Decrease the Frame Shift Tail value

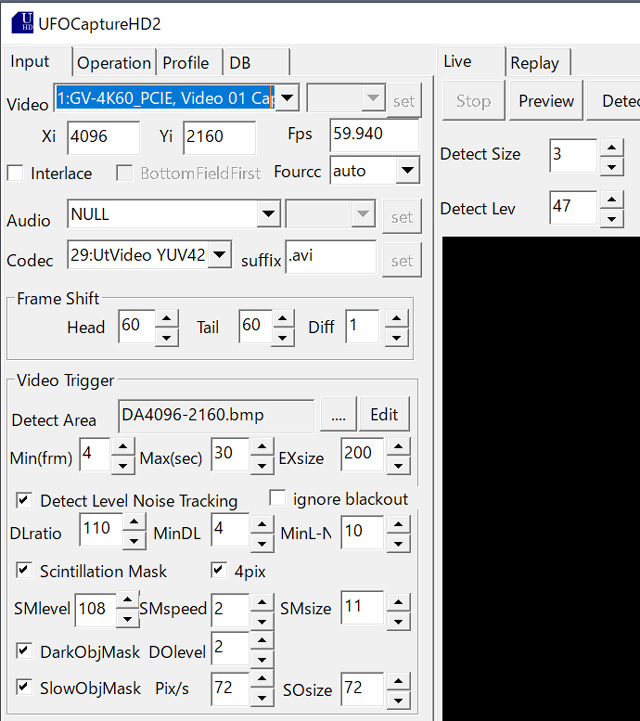point(283,338)
